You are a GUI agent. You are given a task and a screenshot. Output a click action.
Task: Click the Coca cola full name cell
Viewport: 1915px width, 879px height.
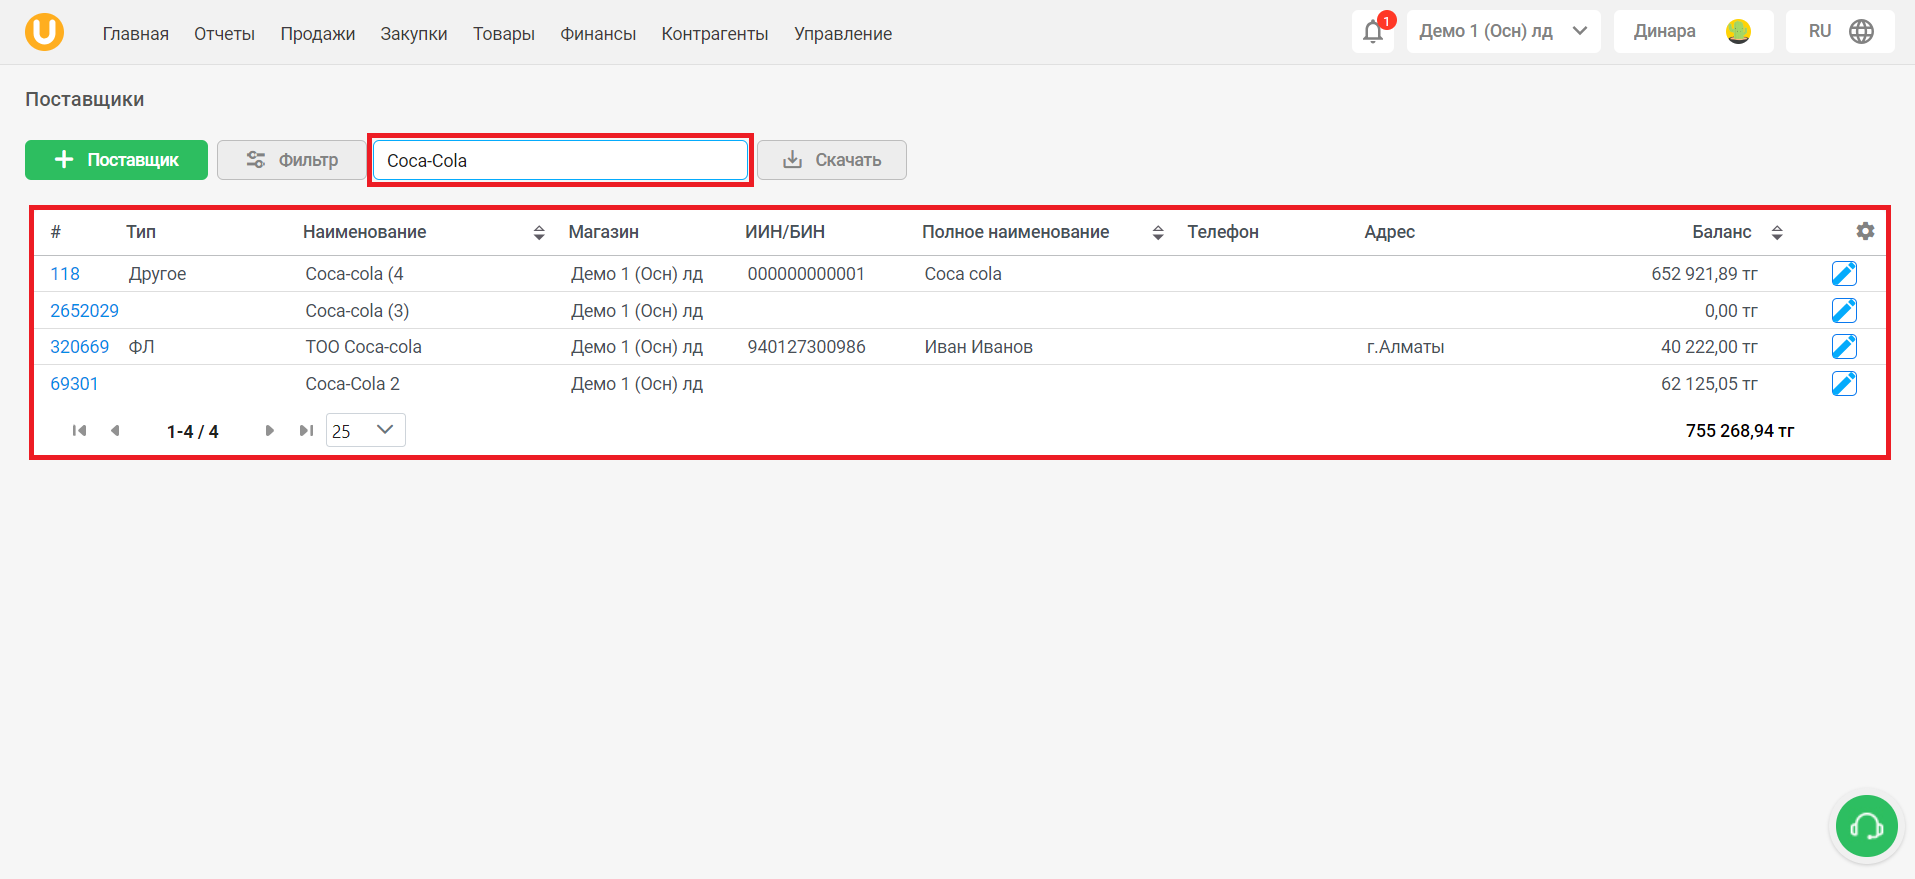click(x=962, y=274)
